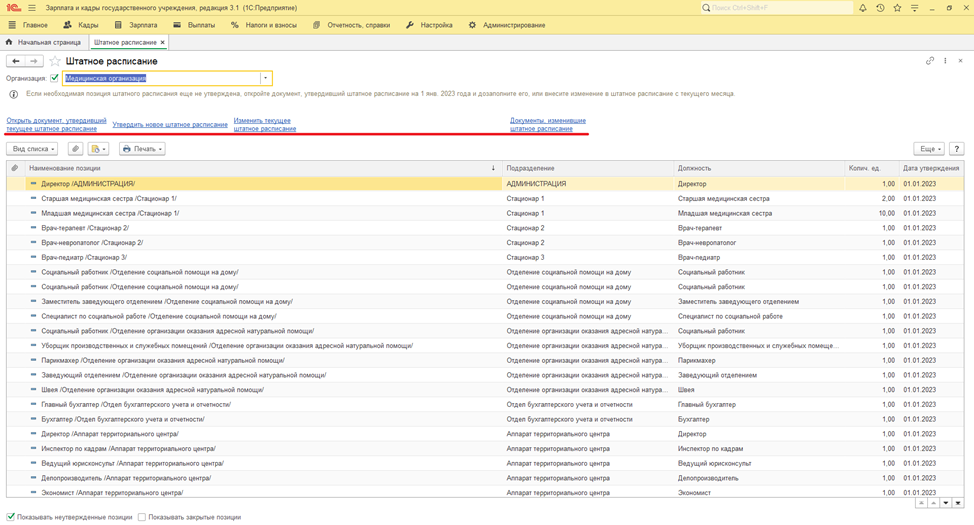Select row Старшая медицинская сестра /Стационар 1/
The width and height of the screenshot is (974, 525).
click(x=485, y=199)
